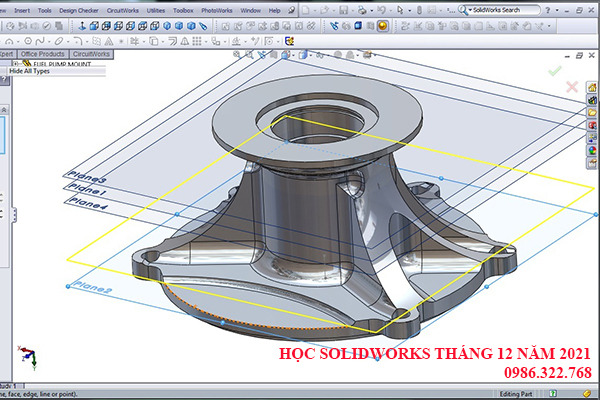Click the Rapid Sketch icon
The image size is (600, 400).
[x=290, y=41]
